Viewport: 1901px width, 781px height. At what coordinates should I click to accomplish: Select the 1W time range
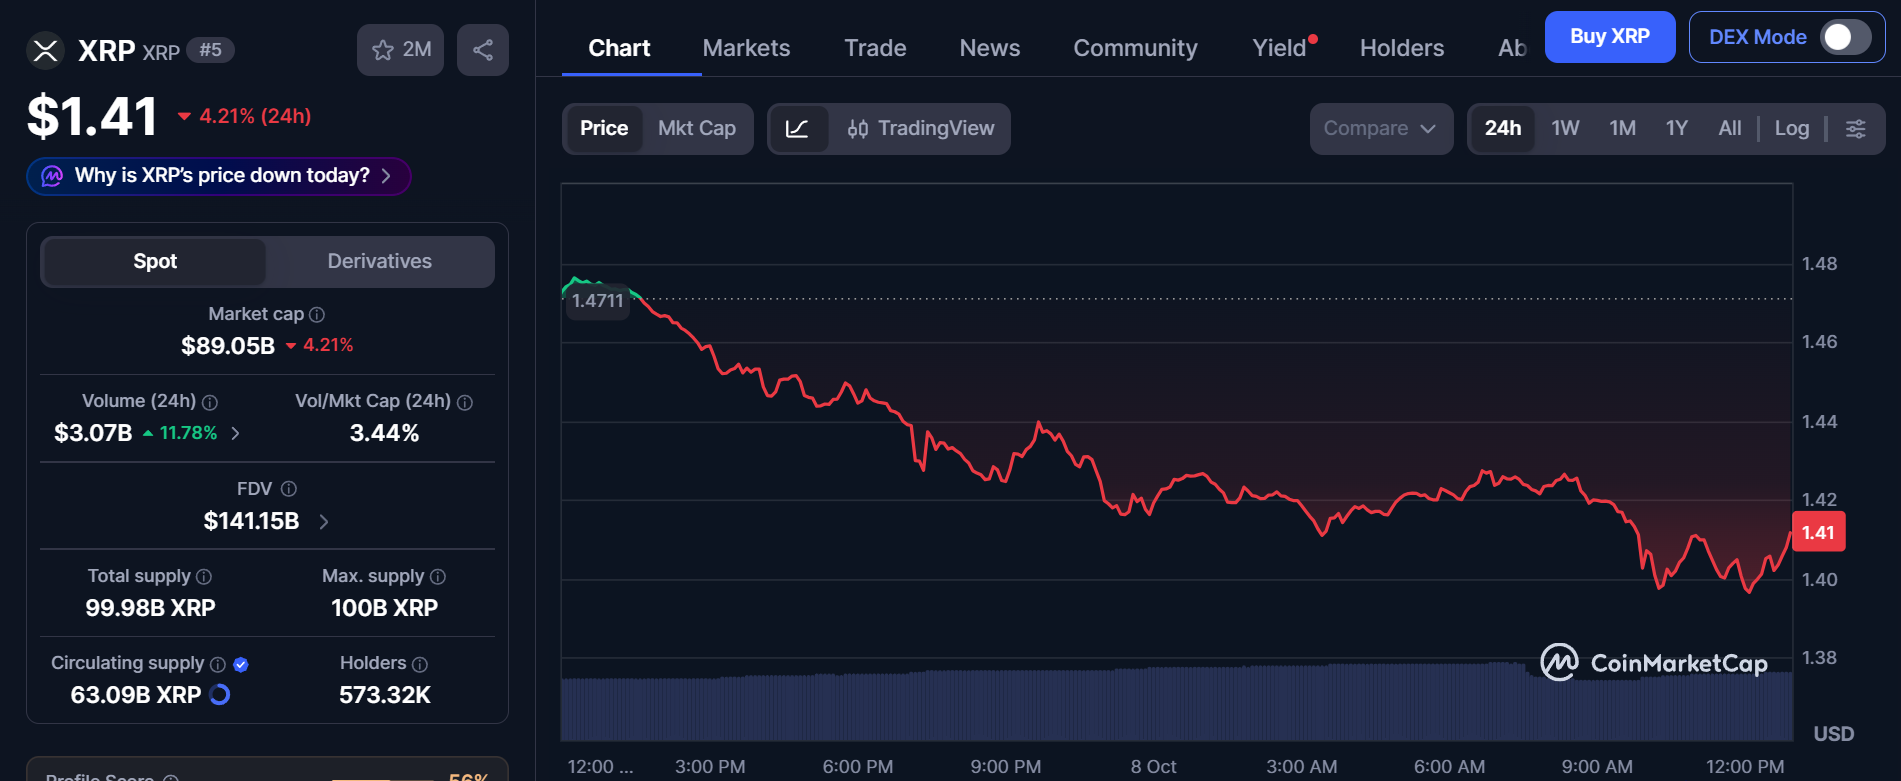1565,129
